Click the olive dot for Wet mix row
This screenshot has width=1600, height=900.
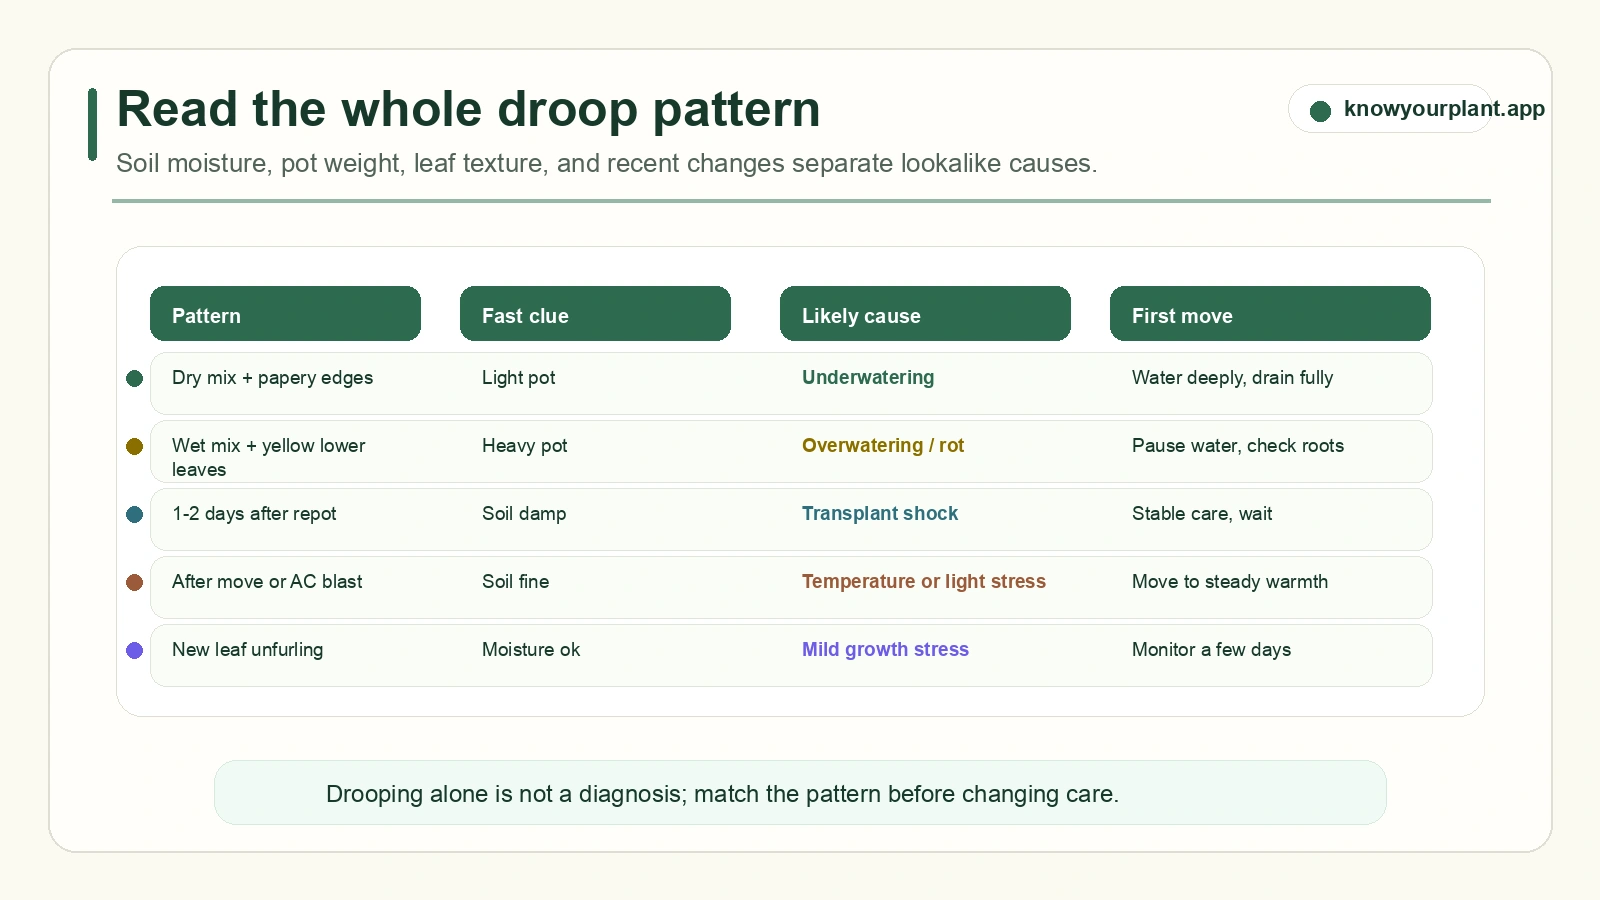(134, 447)
